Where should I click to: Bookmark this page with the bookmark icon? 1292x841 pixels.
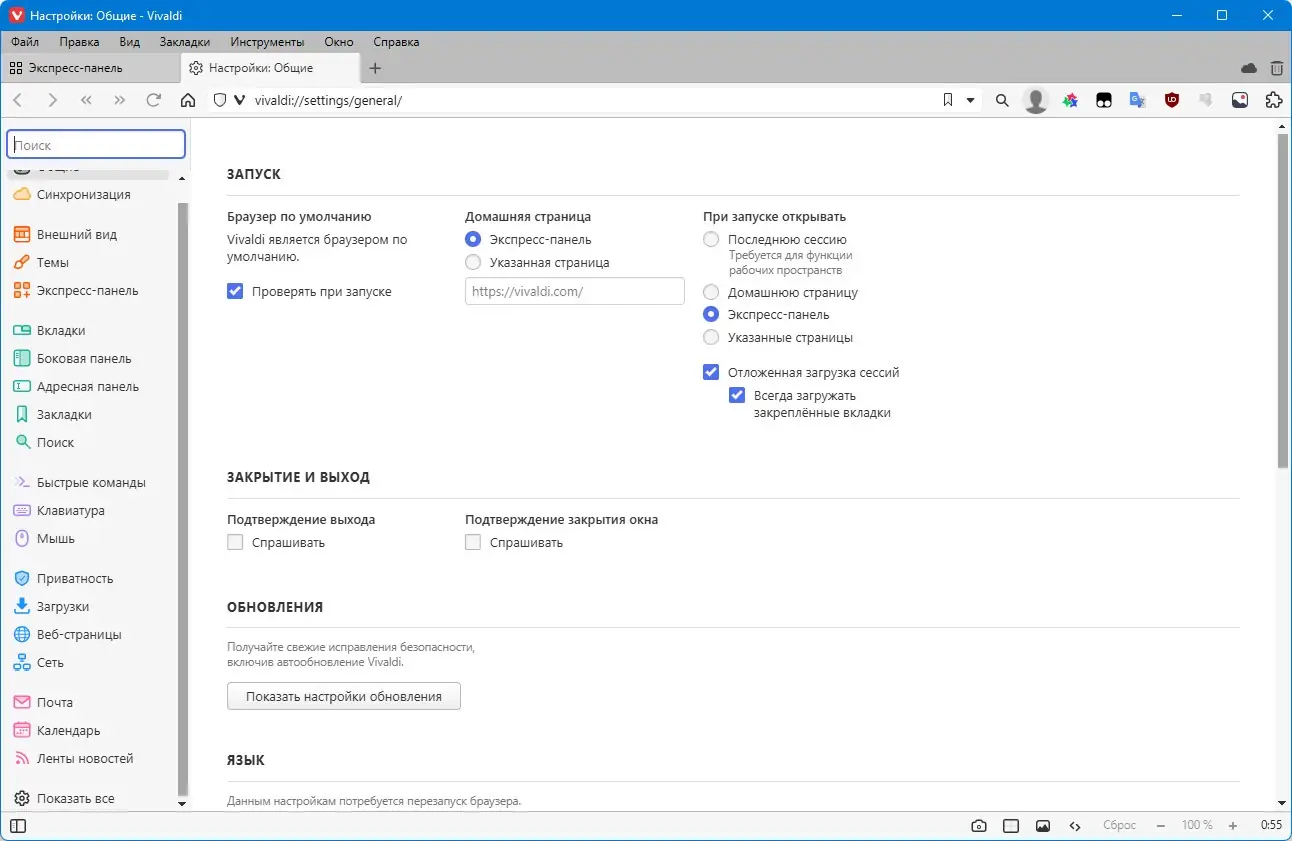(948, 100)
